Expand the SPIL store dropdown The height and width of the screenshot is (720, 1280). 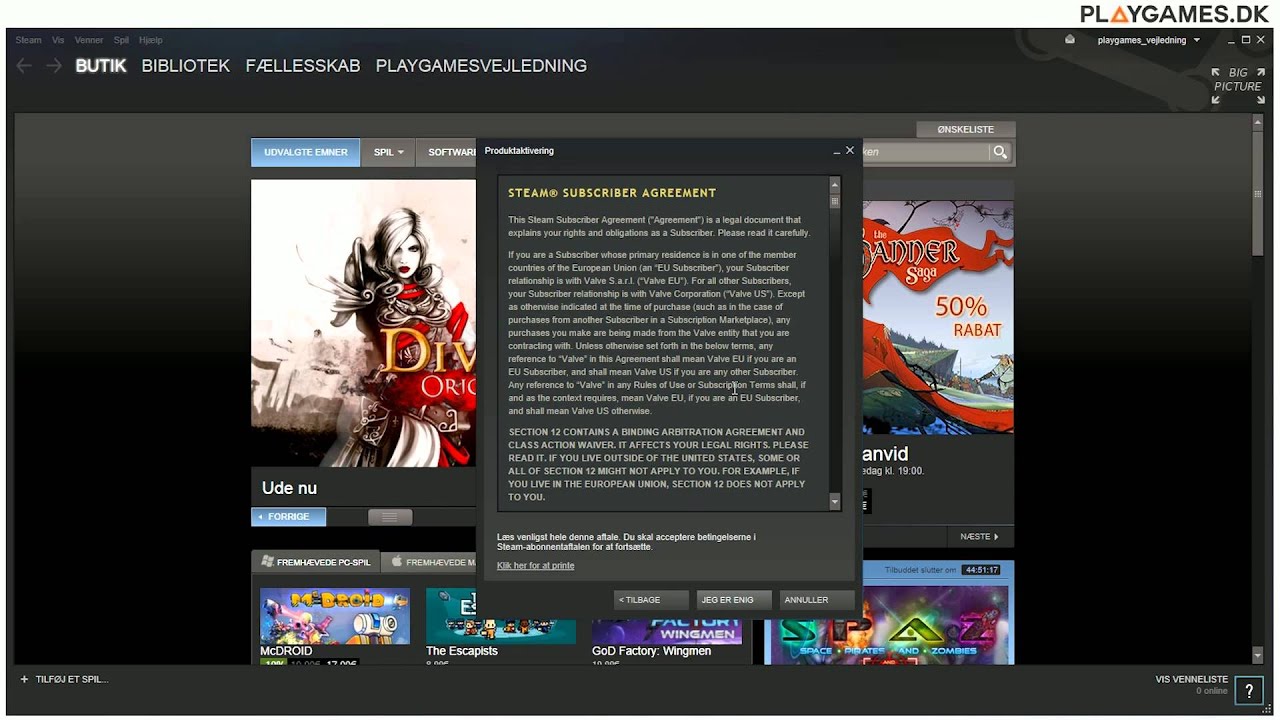(x=388, y=152)
